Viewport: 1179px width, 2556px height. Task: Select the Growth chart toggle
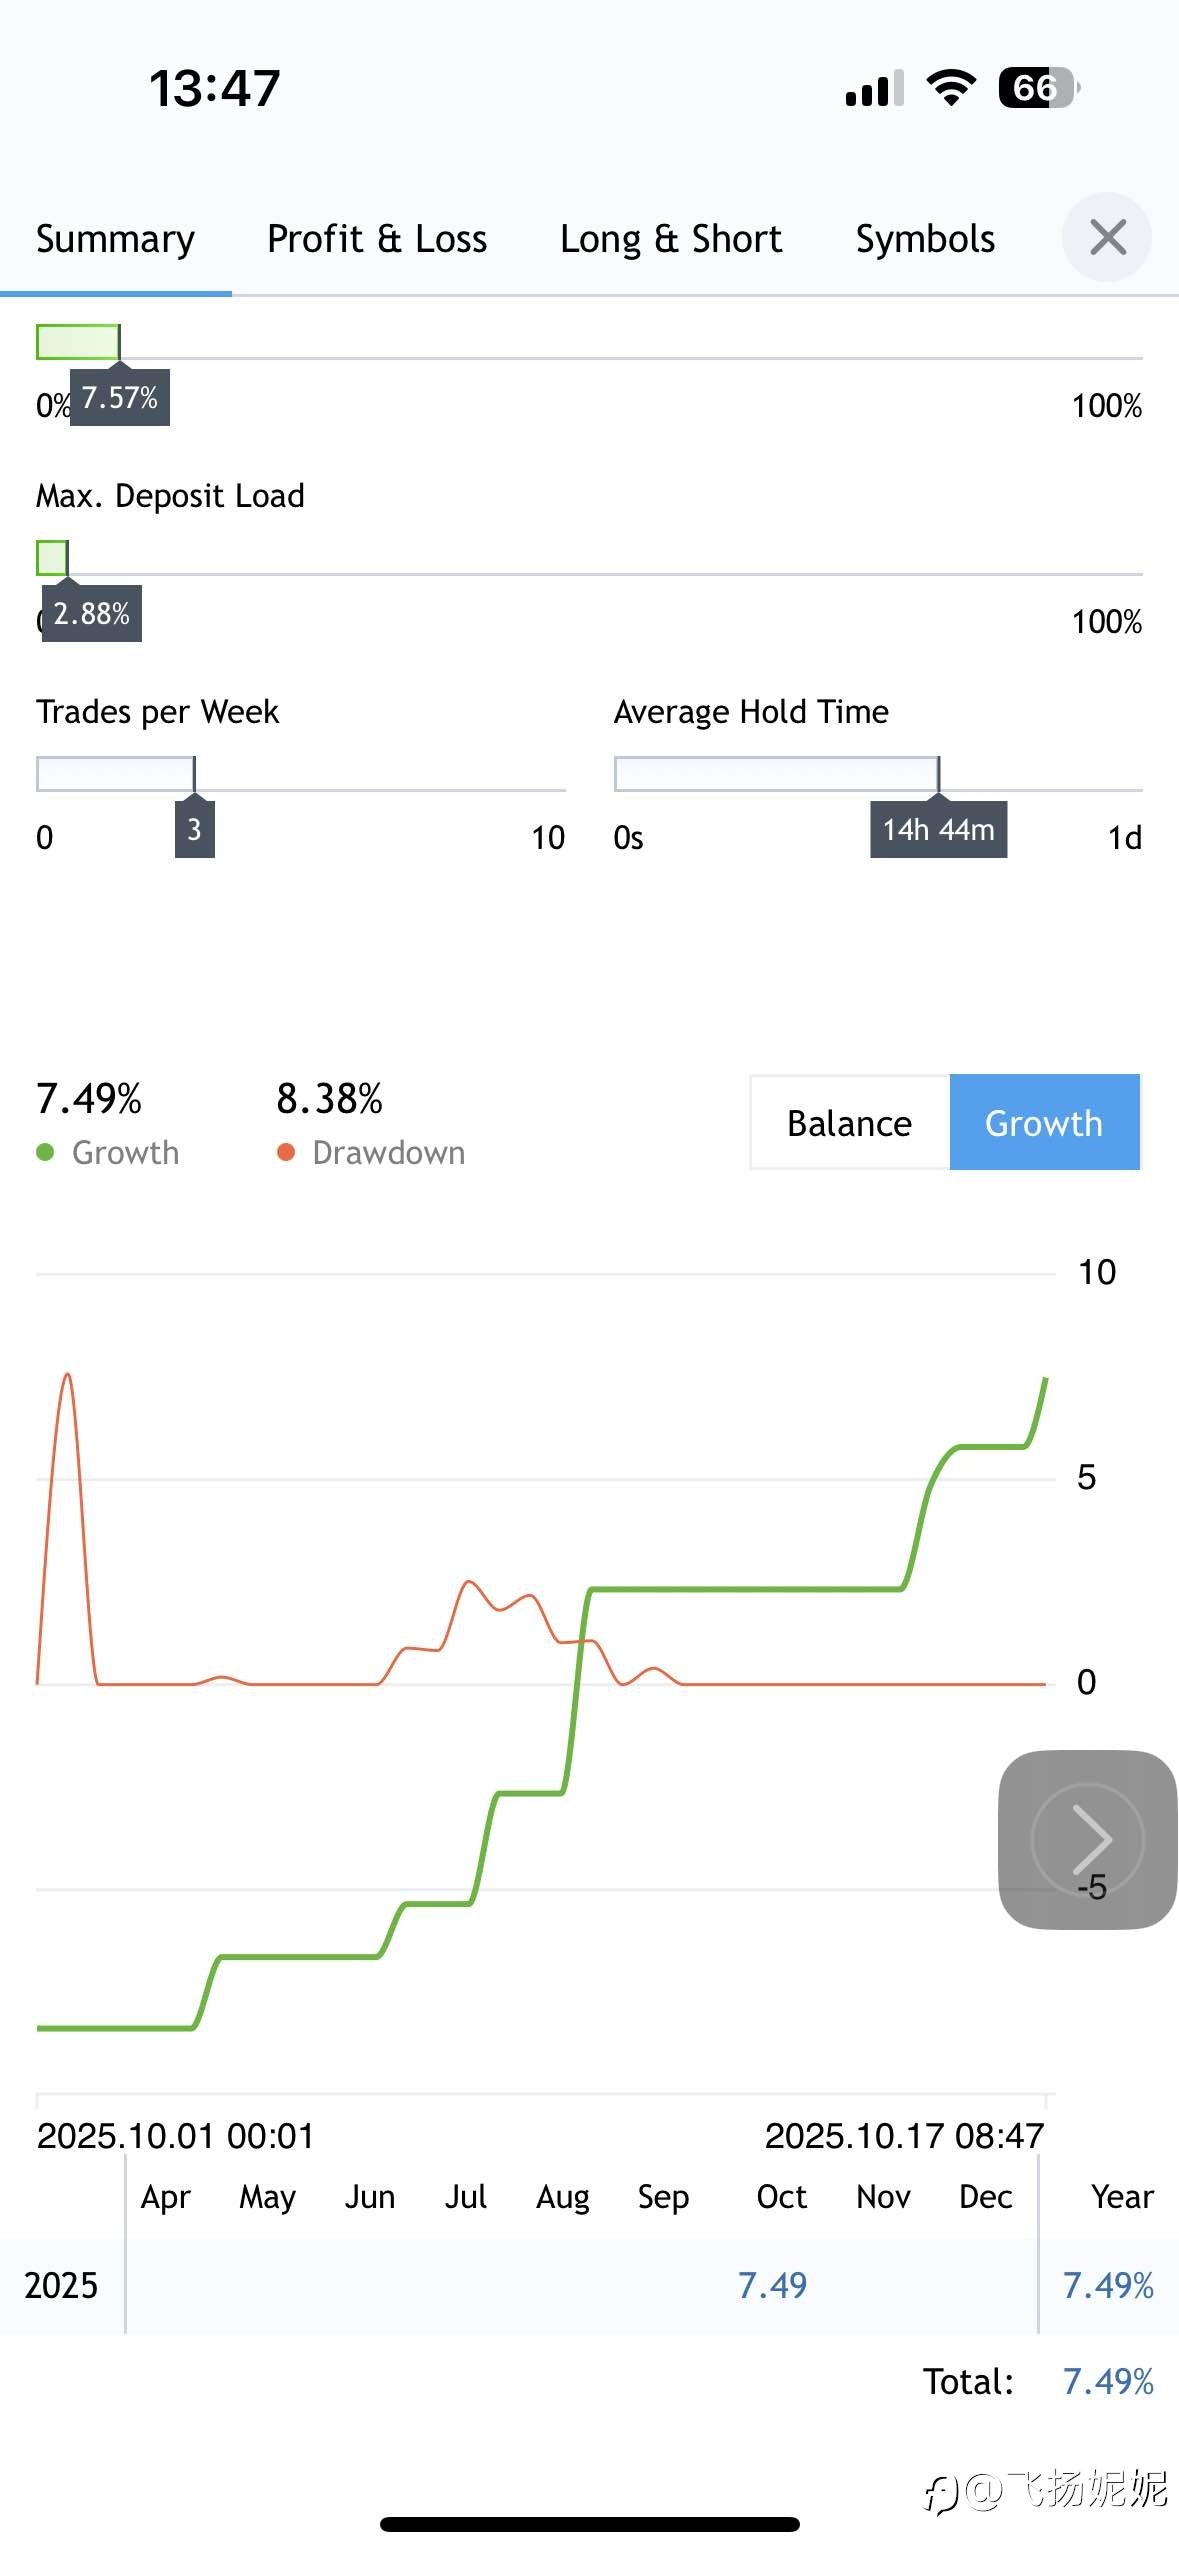pyautogui.click(x=1044, y=1123)
